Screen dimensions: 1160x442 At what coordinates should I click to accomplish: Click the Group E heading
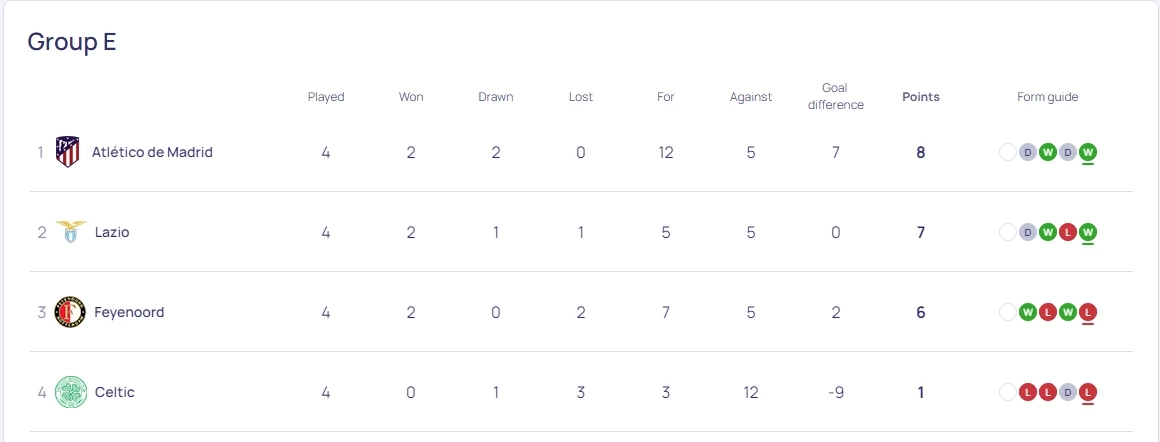[x=72, y=42]
